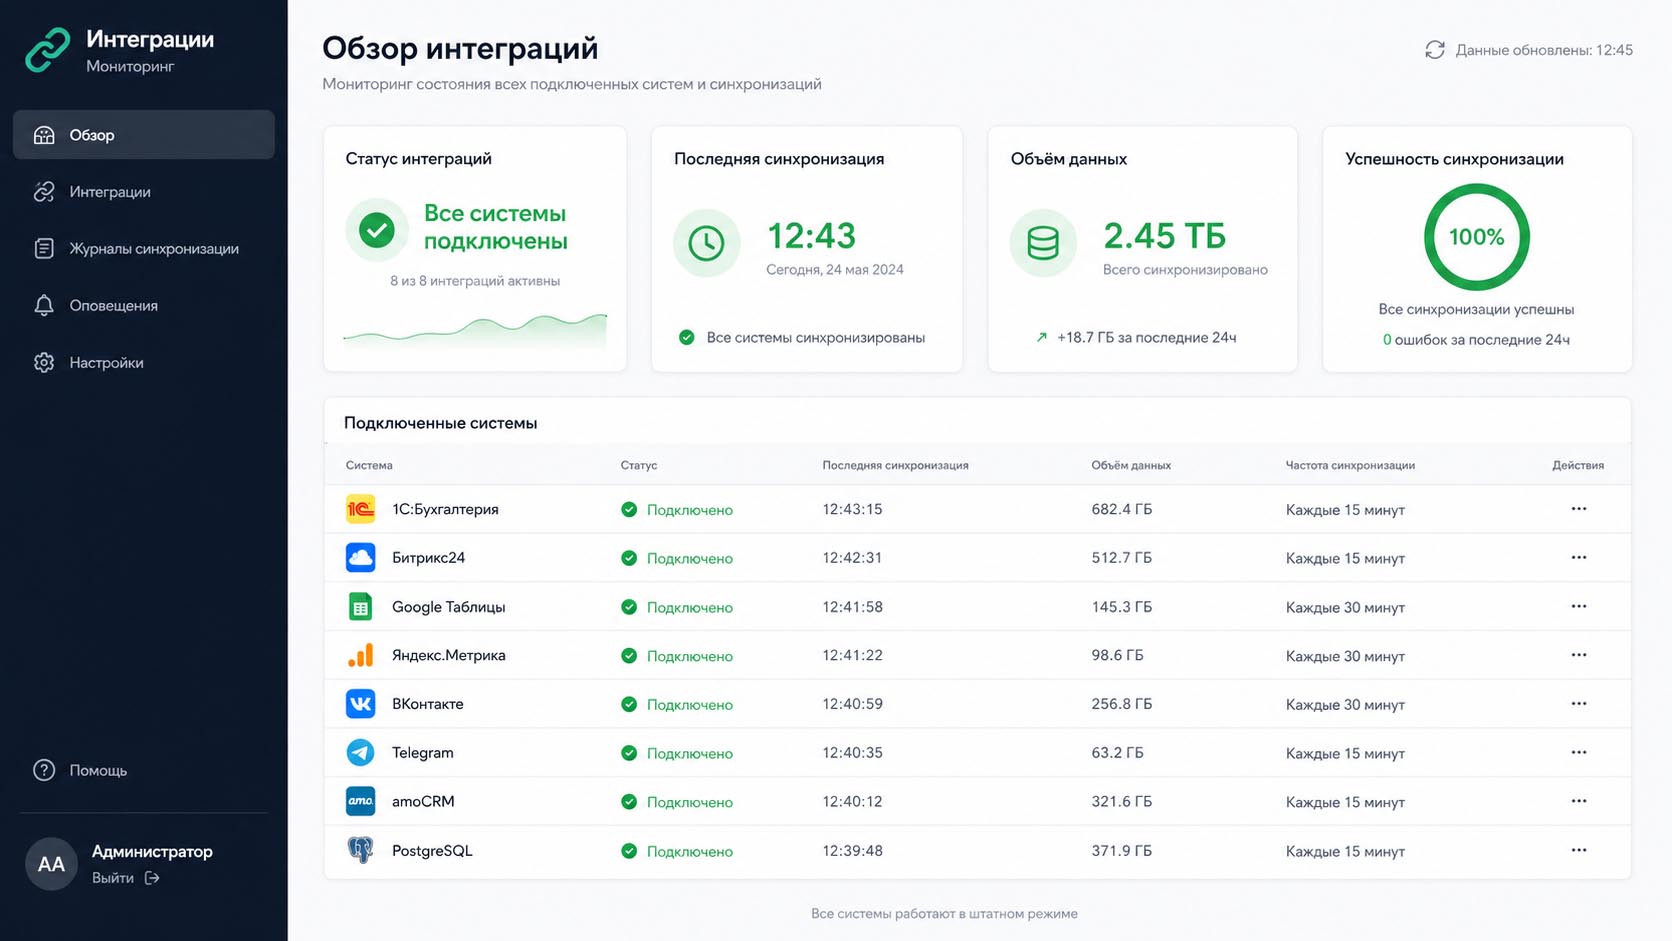The height and width of the screenshot is (941, 1672).
Task: Click the AA administrator avatar
Action: [51, 864]
